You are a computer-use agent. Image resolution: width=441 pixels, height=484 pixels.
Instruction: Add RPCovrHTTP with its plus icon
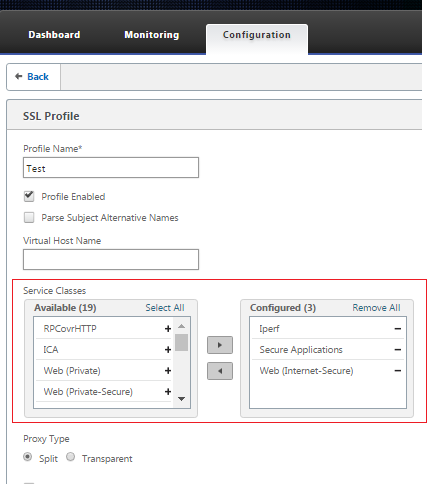[x=168, y=329]
